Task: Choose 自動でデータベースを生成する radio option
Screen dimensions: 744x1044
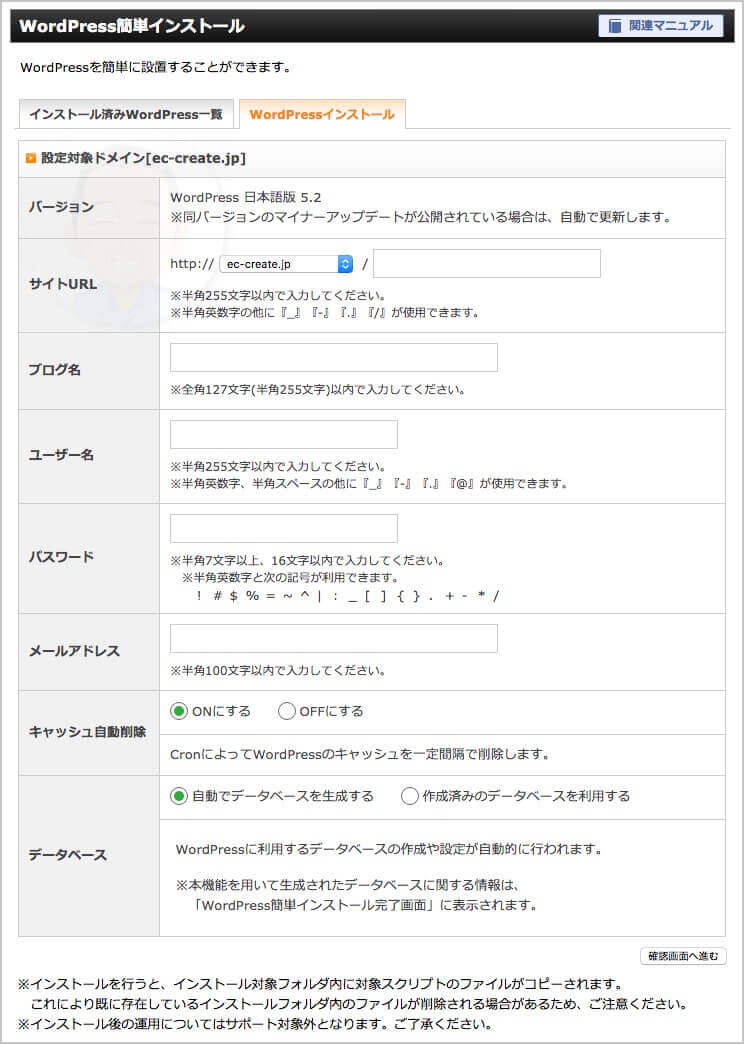Action: click(179, 796)
